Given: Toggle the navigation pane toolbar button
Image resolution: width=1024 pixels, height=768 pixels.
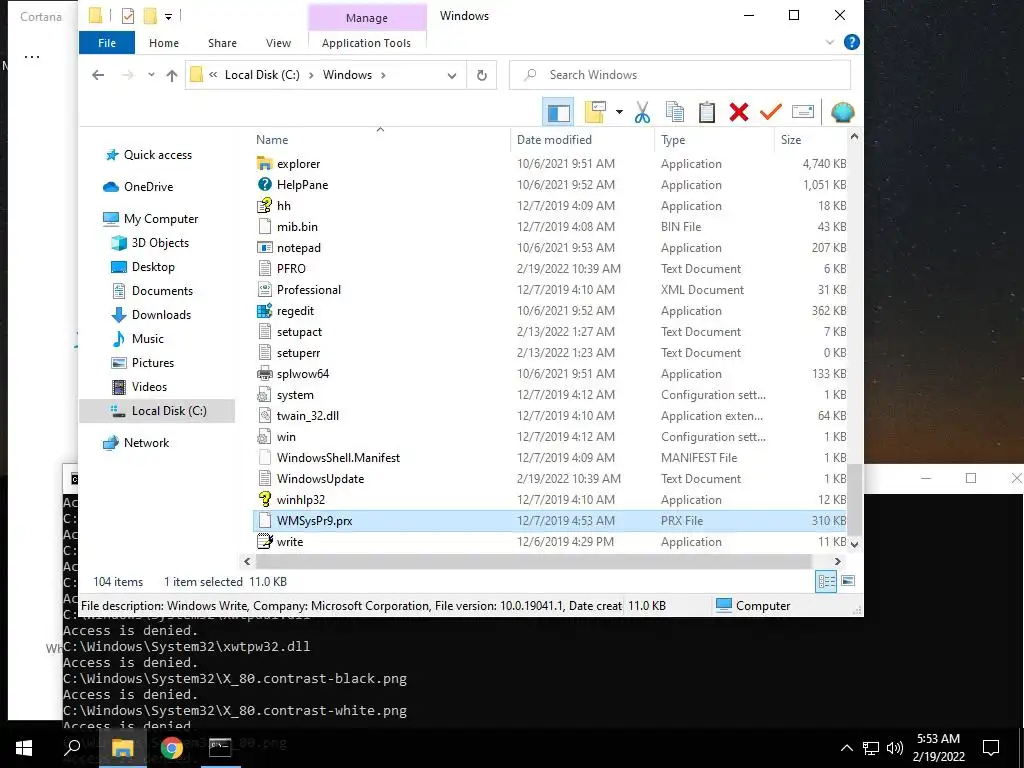Looking at the screenshot, I should (558, 112).
